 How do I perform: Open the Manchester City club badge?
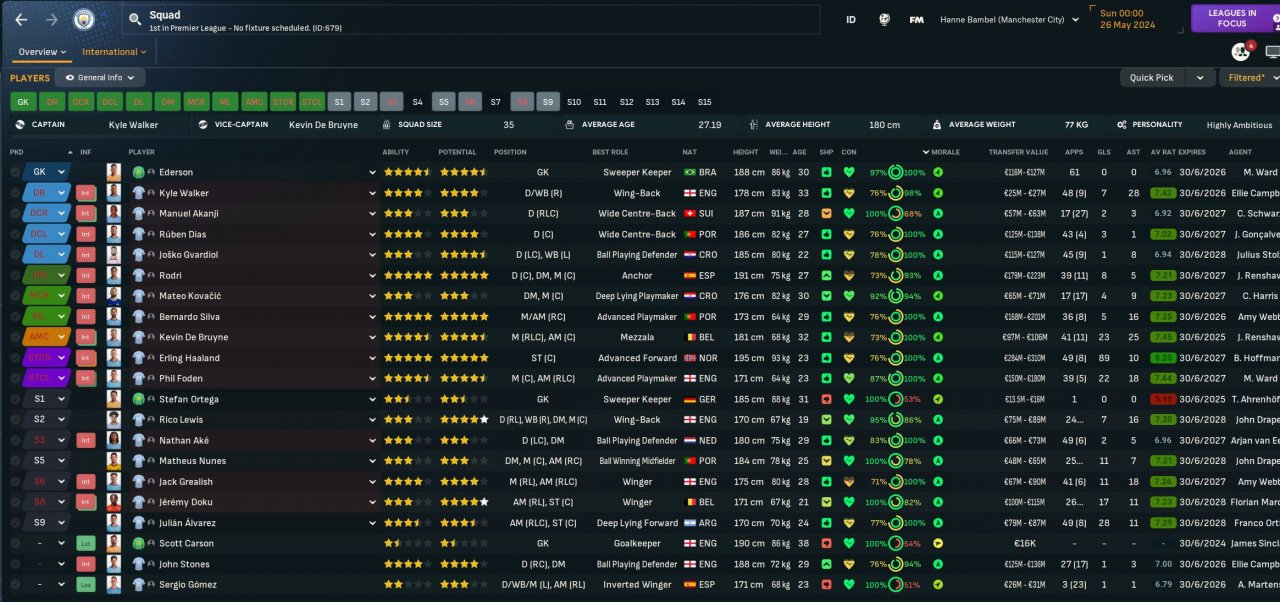click(84, 19)
